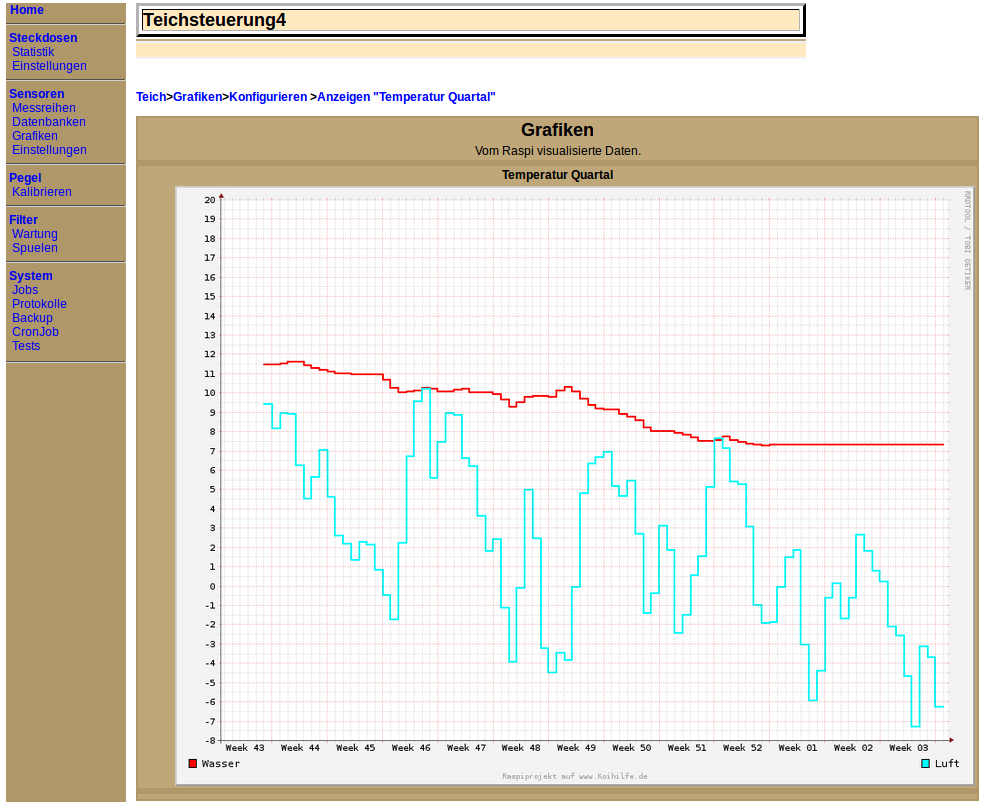
Task: Open the Jobs system page
Action: 25,290
